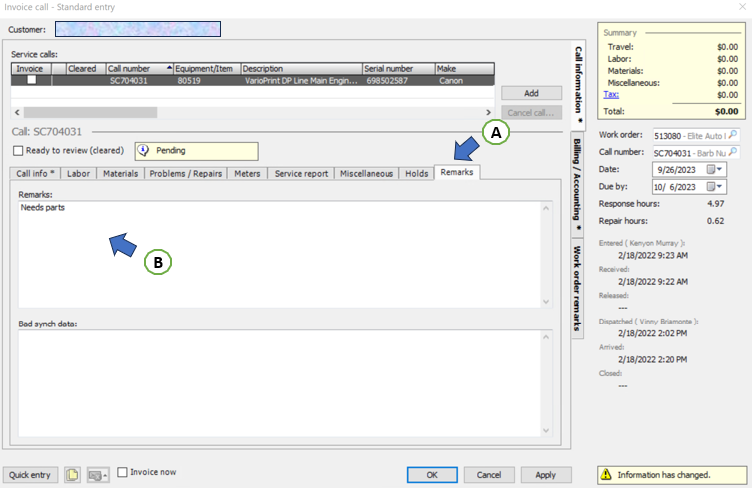
Task: Open the Holds tab
Action: [416, 174]
